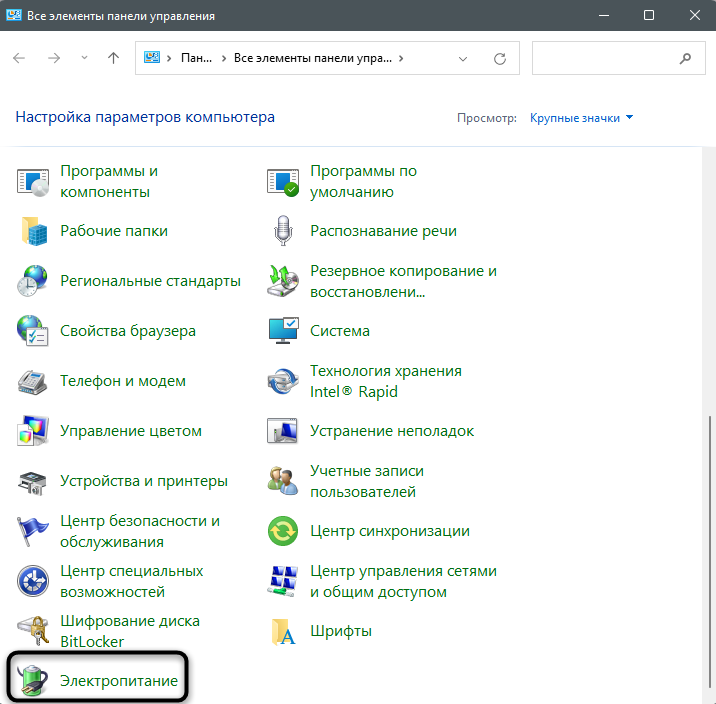Screen dimensions: 716x704
Task: Go back to previous location
Action: (19, 58)
